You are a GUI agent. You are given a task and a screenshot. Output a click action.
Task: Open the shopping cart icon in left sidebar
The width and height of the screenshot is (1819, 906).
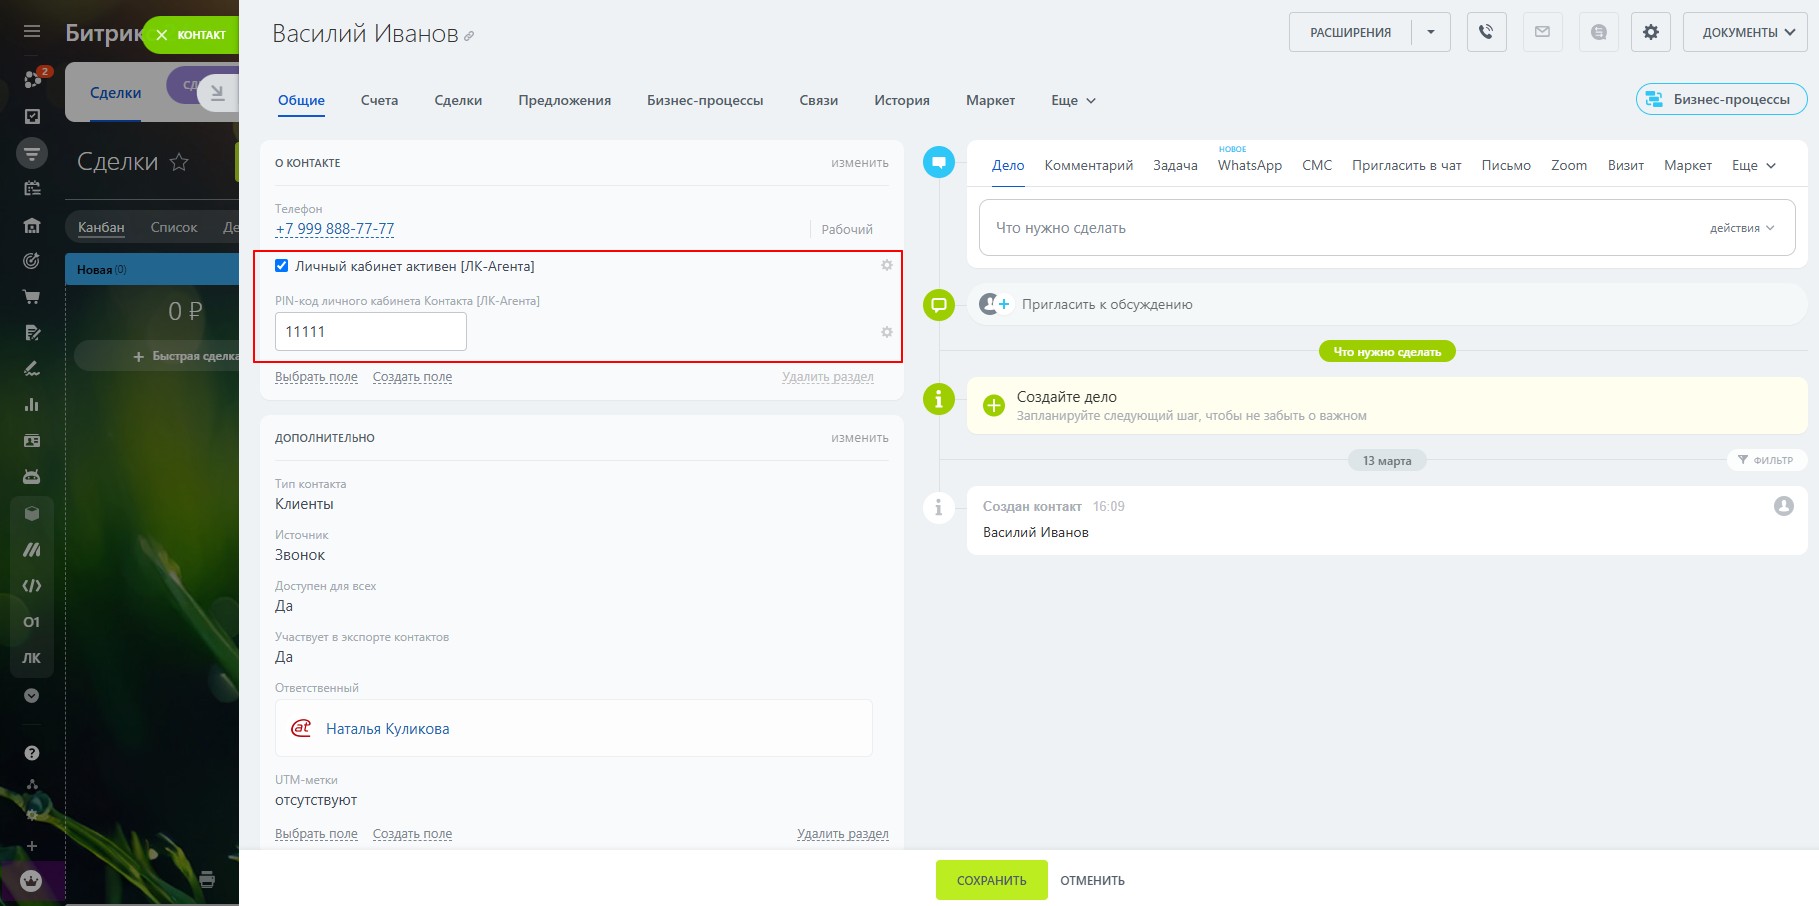pyautogui.click(x=32, y=297)
